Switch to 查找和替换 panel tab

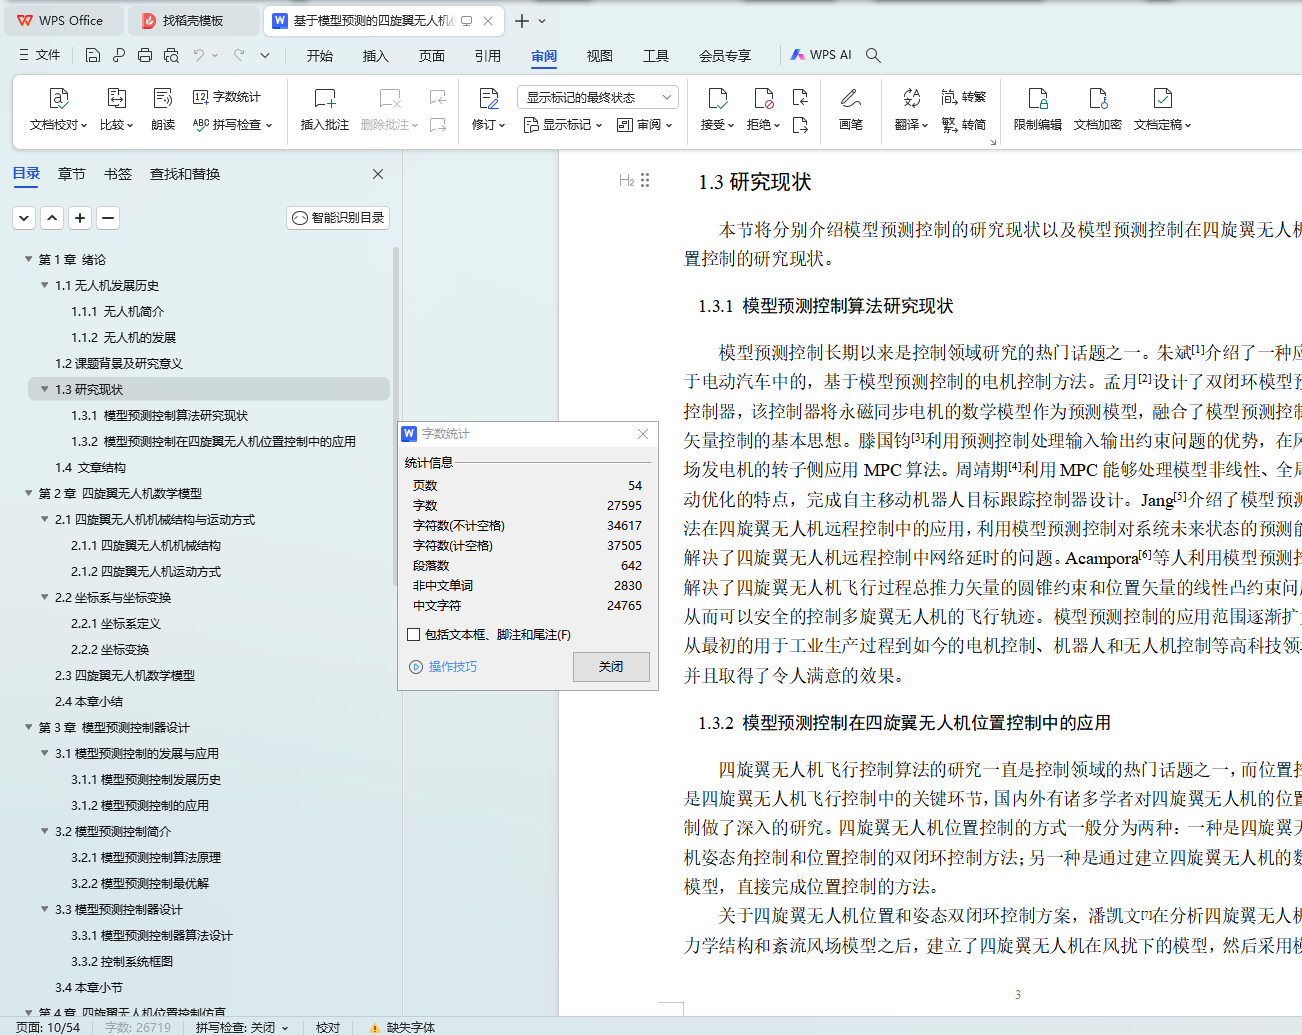185,174
